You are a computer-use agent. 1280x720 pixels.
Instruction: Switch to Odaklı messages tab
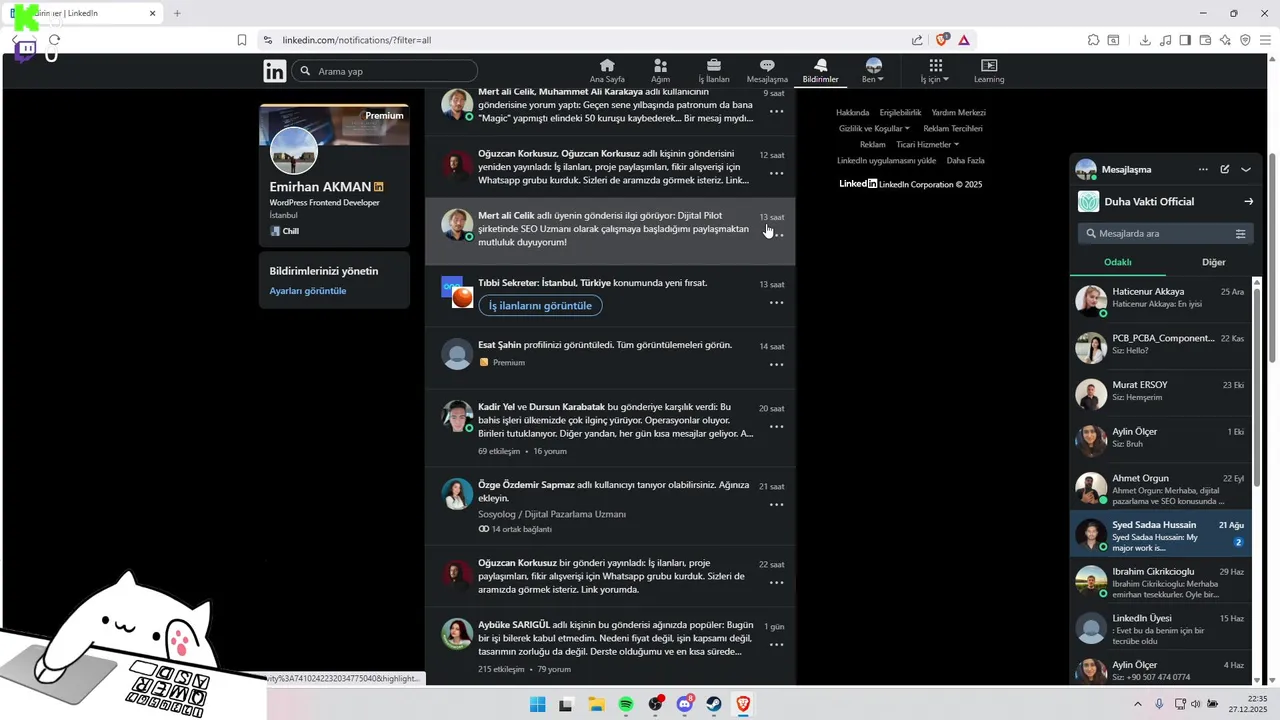click(x=1117, y=262)
